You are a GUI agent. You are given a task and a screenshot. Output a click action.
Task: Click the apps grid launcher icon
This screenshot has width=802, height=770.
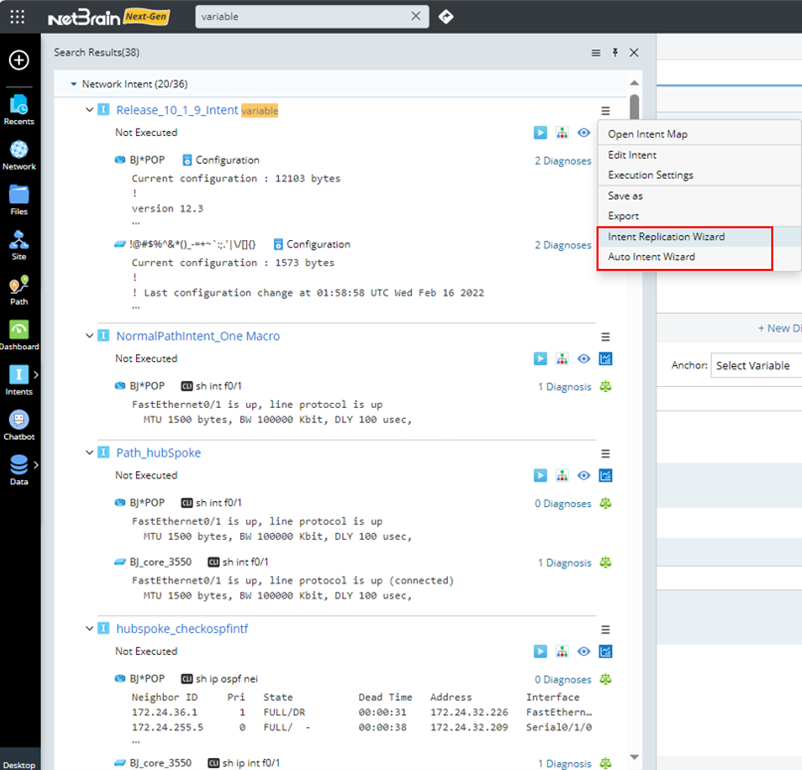pos(18,17)
